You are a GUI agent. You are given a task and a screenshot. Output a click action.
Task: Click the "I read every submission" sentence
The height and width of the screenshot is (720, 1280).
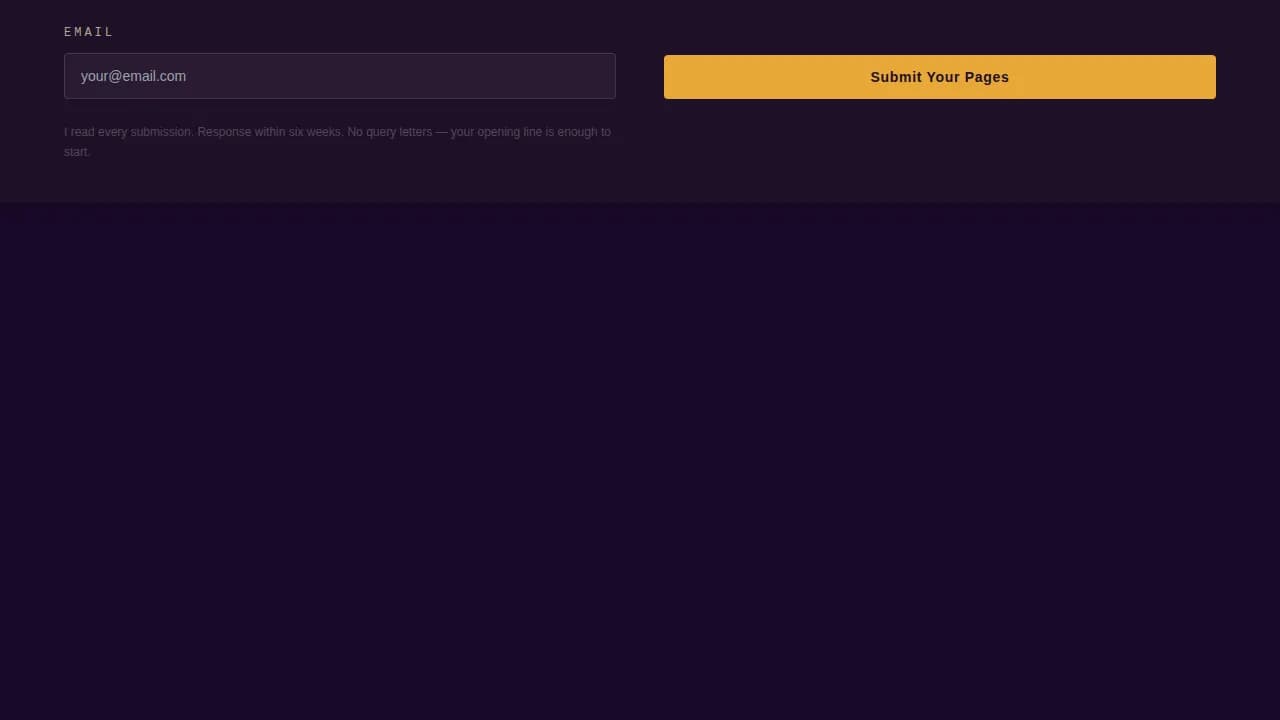point(128,132)
